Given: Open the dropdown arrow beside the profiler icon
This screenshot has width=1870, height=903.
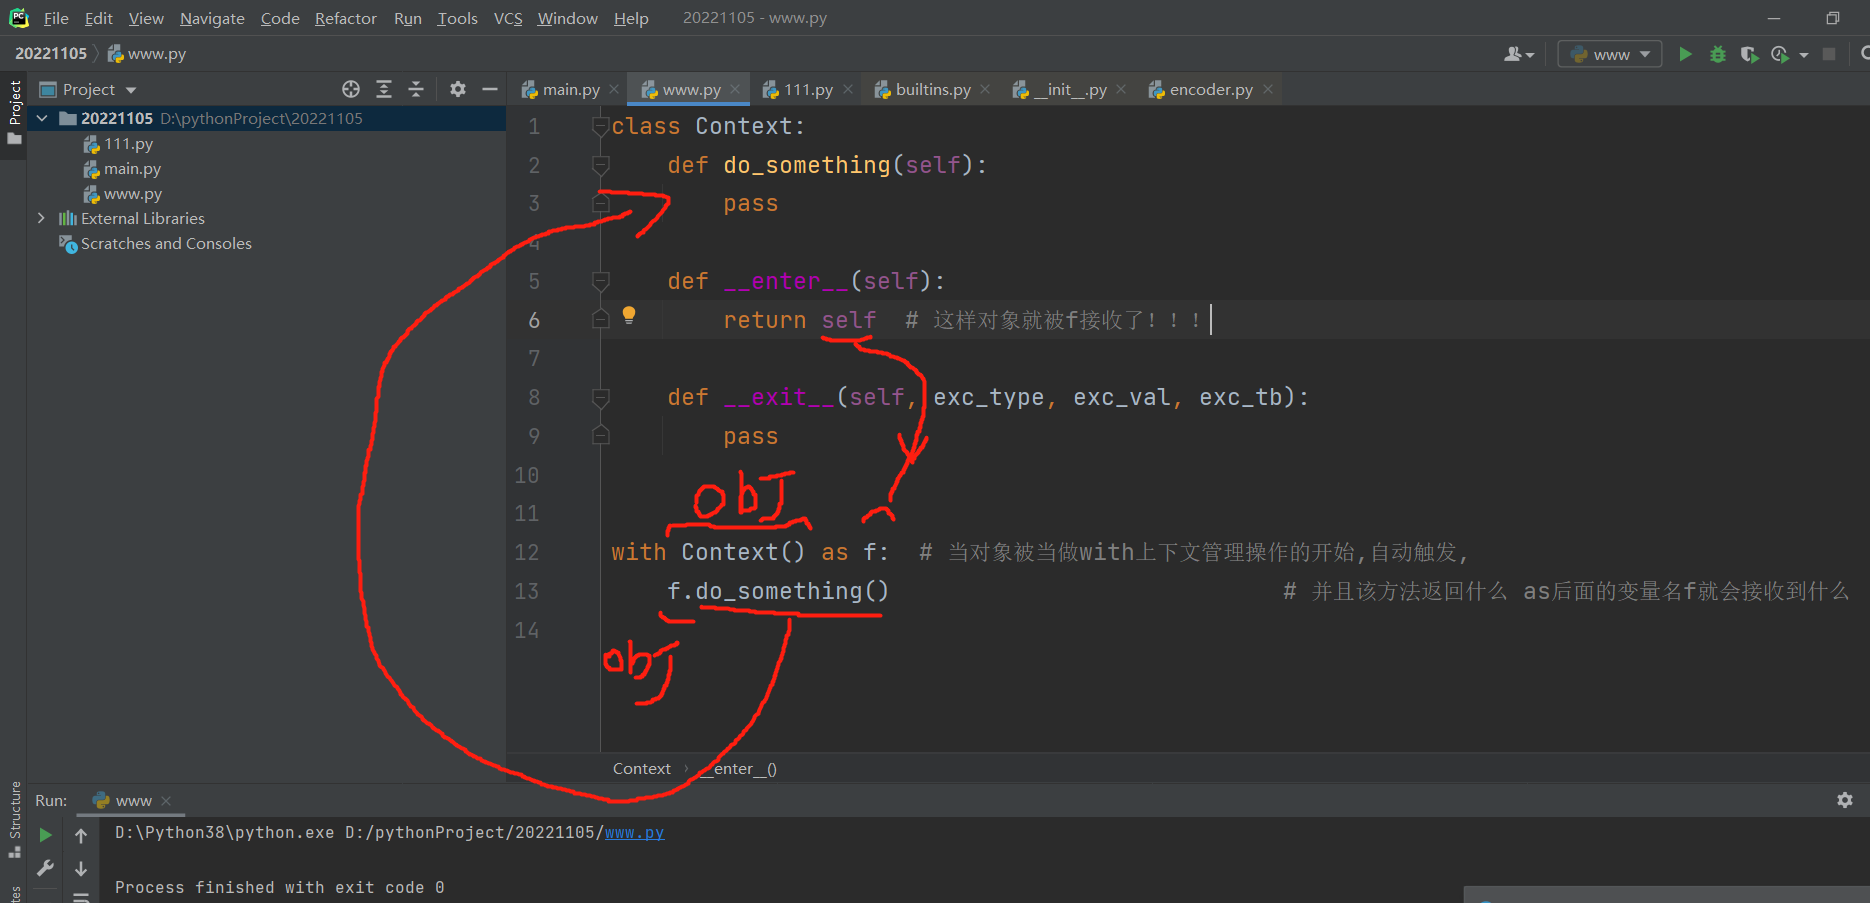Looking at the screenshot, I should tap(1804, 55).
